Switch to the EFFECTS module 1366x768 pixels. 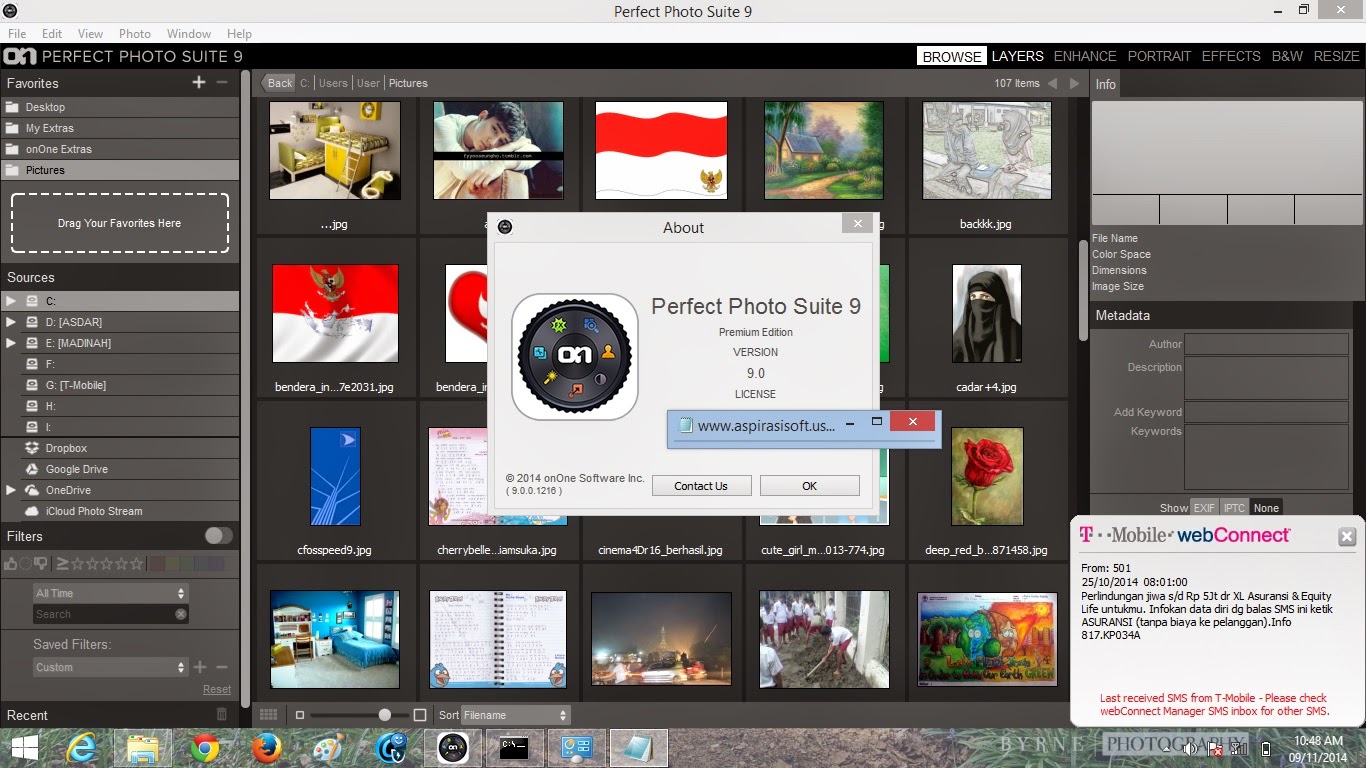1231,56
